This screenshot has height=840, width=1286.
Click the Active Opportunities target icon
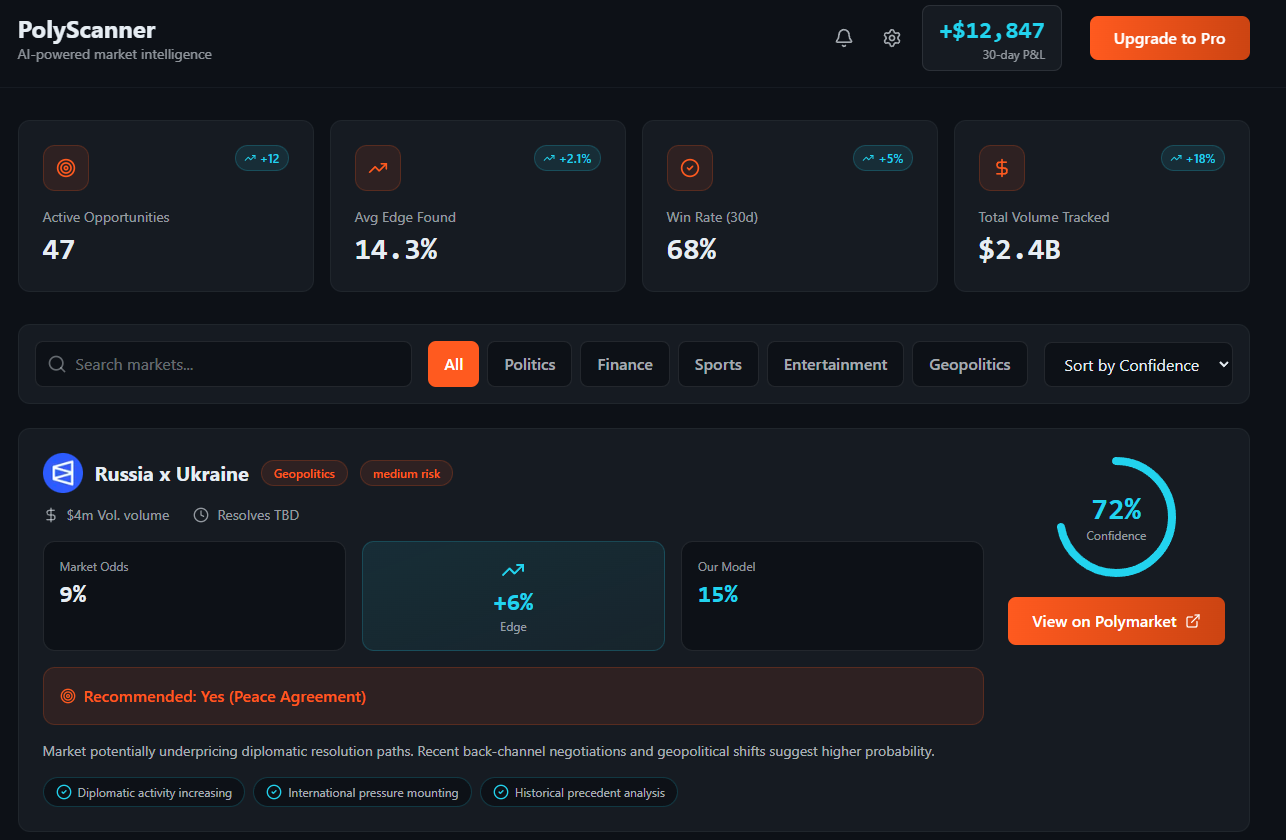click(x=65, y=168)
